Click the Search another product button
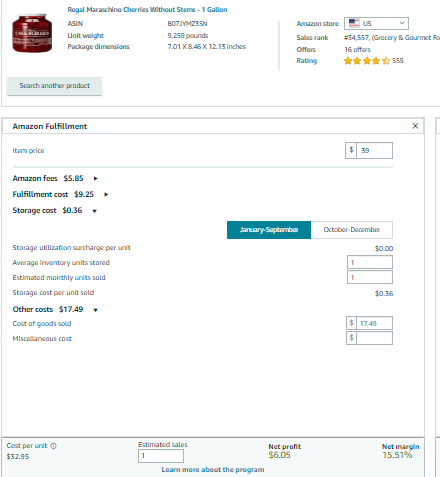 54,86
